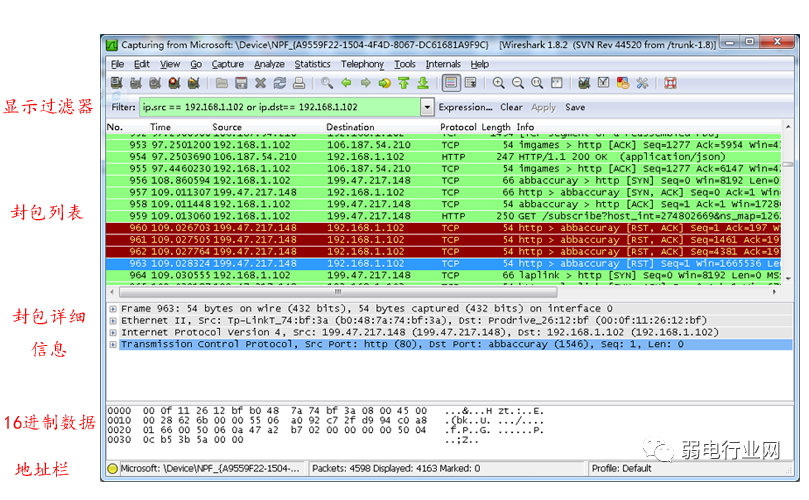Save the capture file with floppy icon
Image resolution: width=809 pixels, height=500 pixels.
click(x=241, y=83)
